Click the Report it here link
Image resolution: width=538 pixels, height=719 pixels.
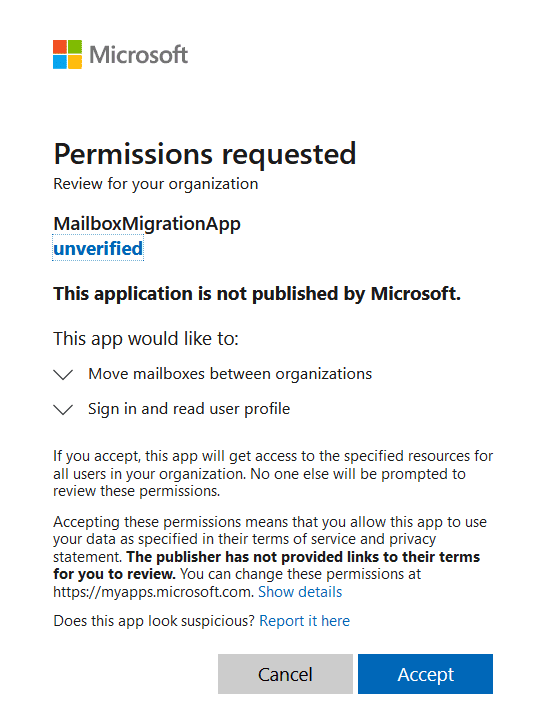[305, 621]
